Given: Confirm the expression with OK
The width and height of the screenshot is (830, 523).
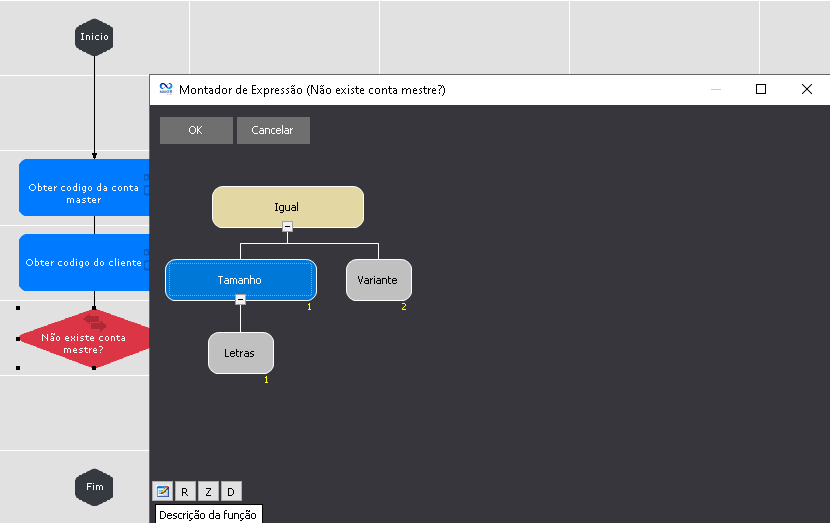Looking at the screenshot, I should [x=195, y=130].
